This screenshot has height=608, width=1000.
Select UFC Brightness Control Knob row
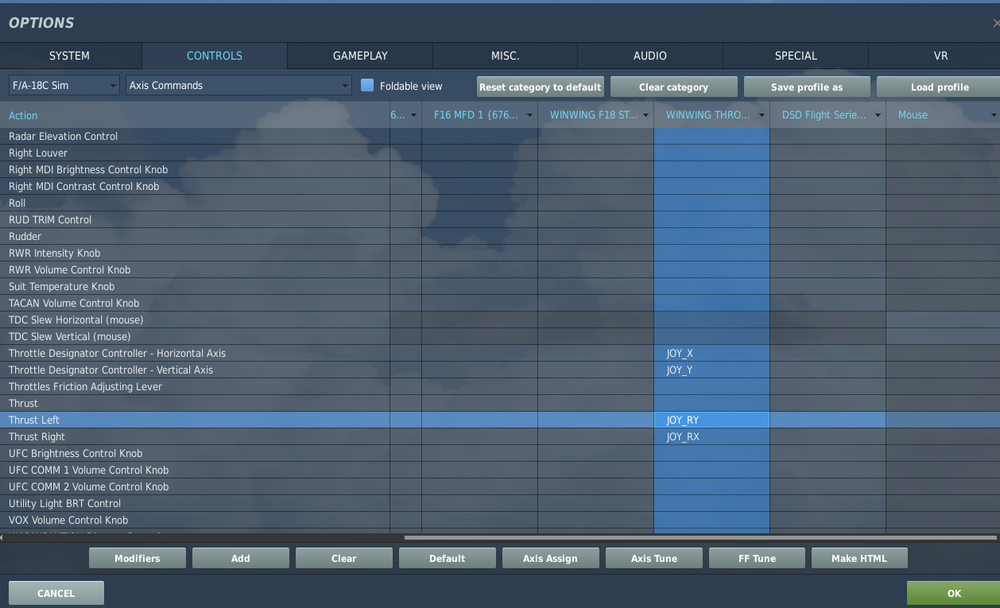(500, 454)
